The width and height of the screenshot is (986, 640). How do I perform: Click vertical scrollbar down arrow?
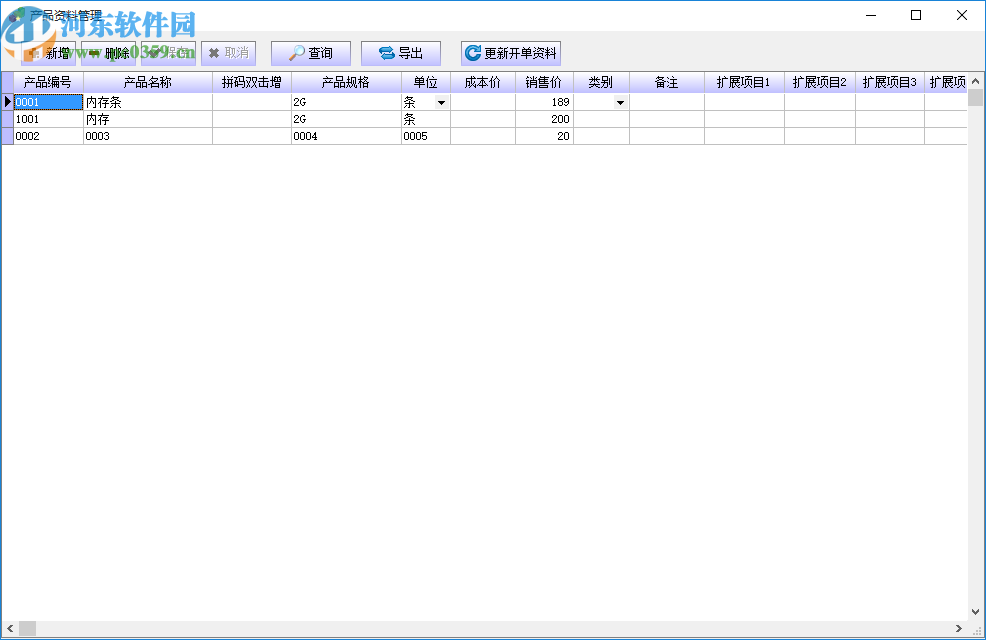(975, 612)
